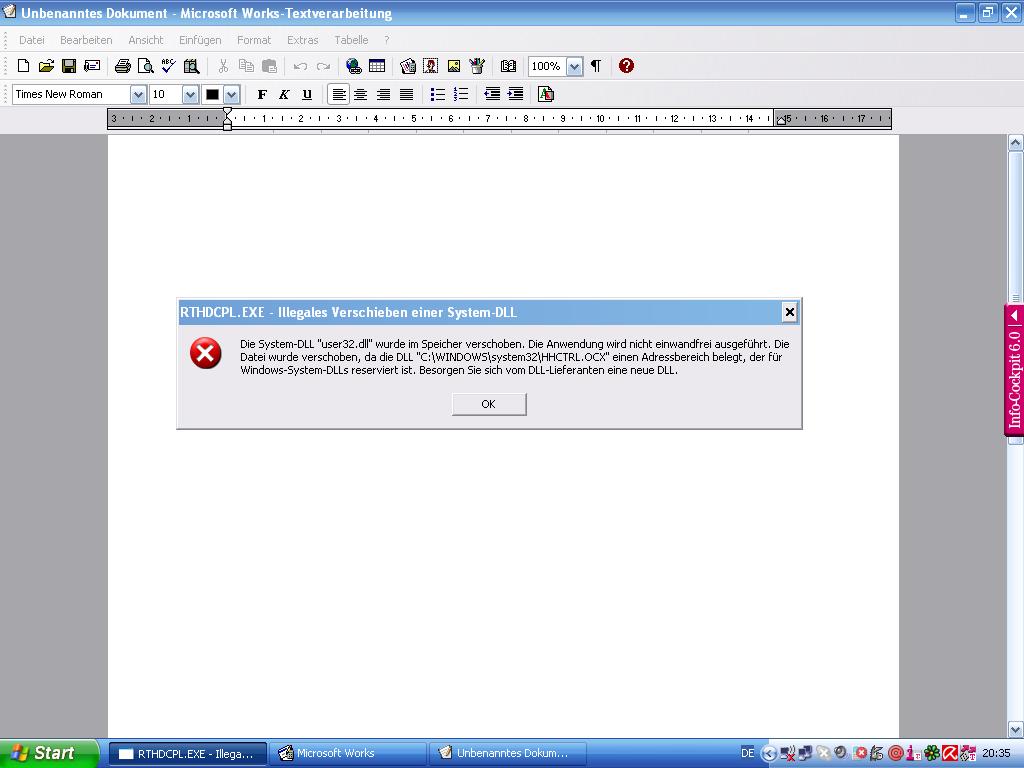Expand the Times New Roman font dropdown
This screenshot has width=1024, height=768.
[138, 94]
